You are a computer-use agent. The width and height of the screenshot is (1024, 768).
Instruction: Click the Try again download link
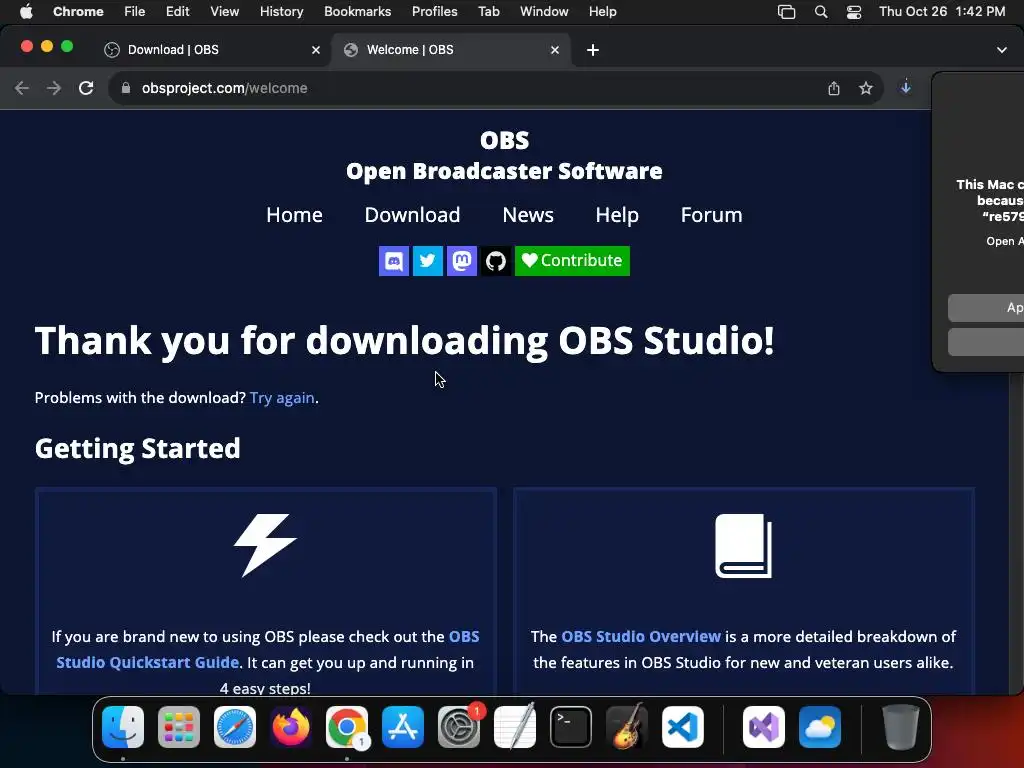282,398
